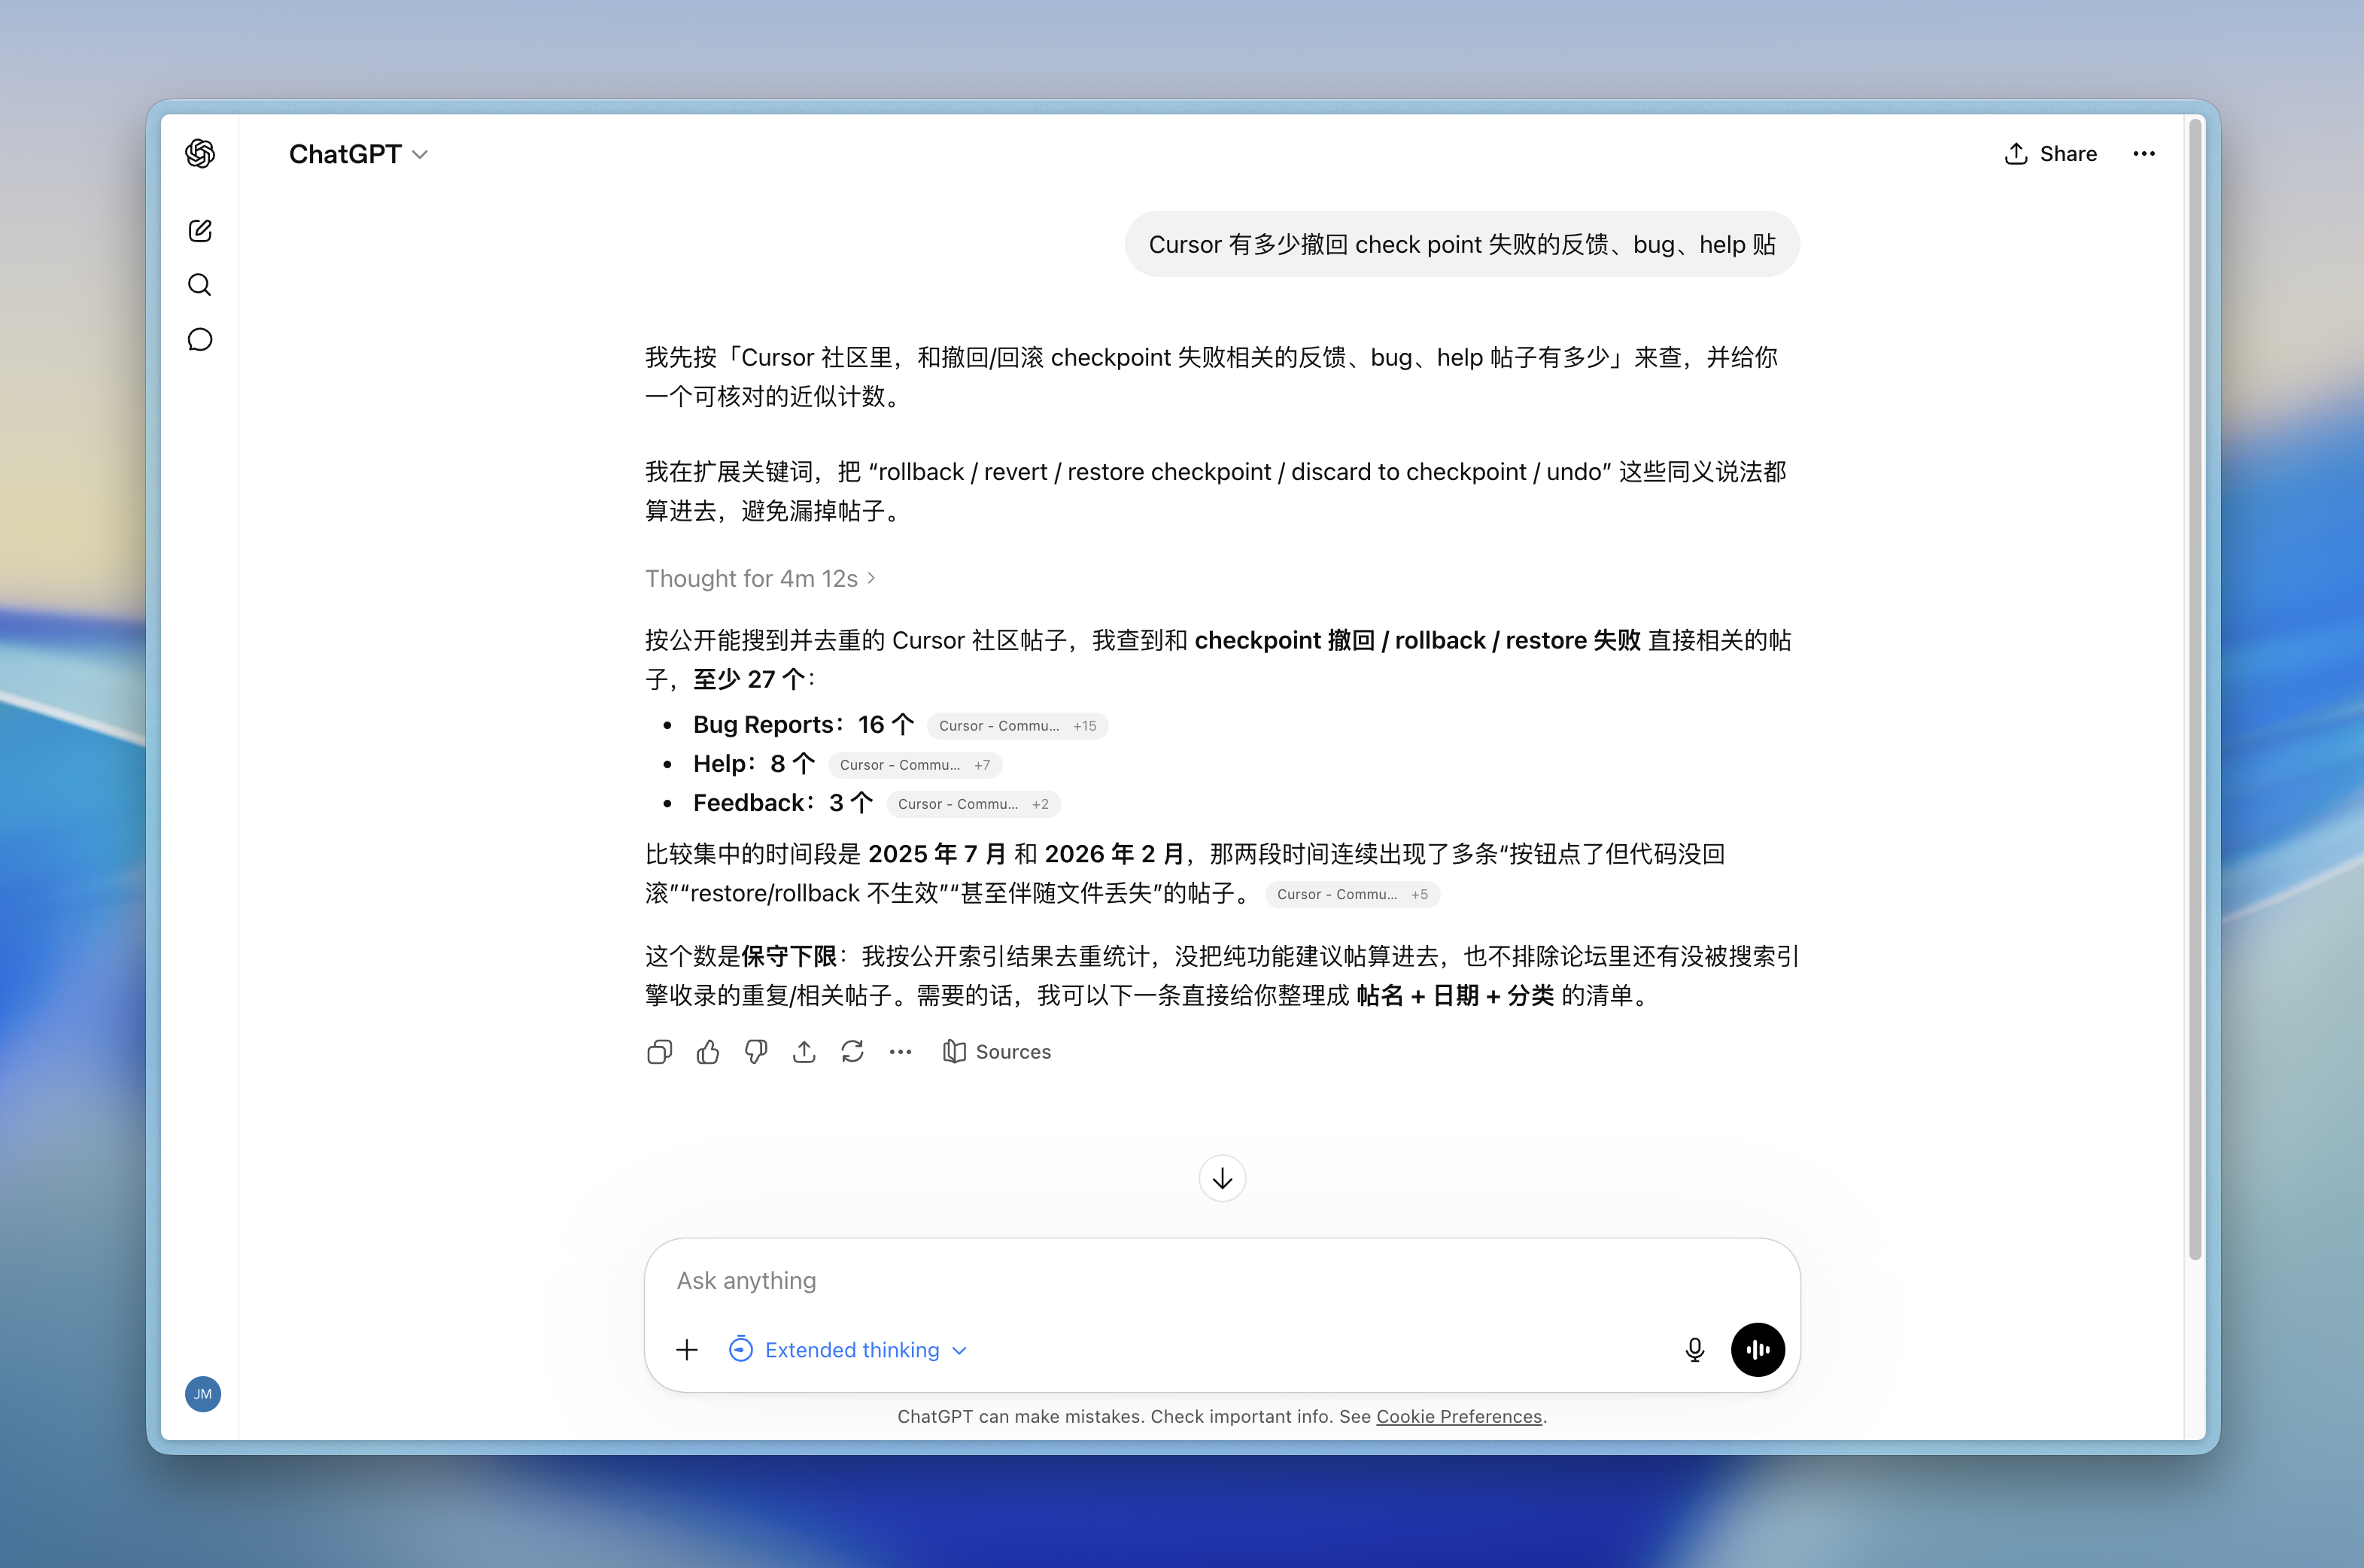2364x1568 pixels.
Task: Click the Share button at top right
Action: (x=2050, y=154)
